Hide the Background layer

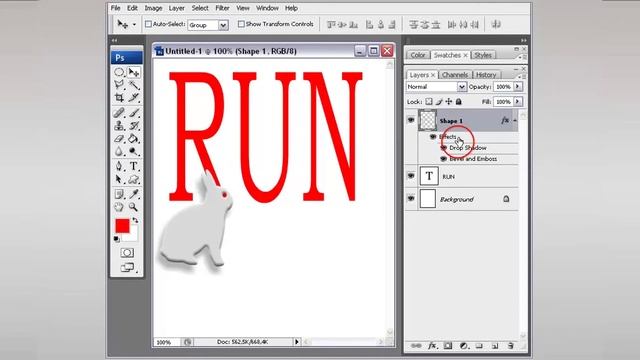[x=411, y=198]
